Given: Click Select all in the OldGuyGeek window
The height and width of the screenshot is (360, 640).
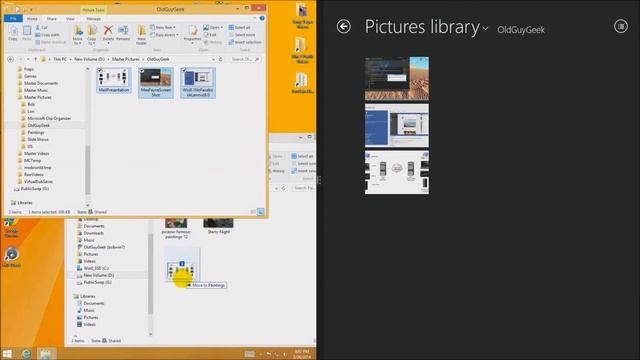Looking at the screenshot, I should (239, 27).
